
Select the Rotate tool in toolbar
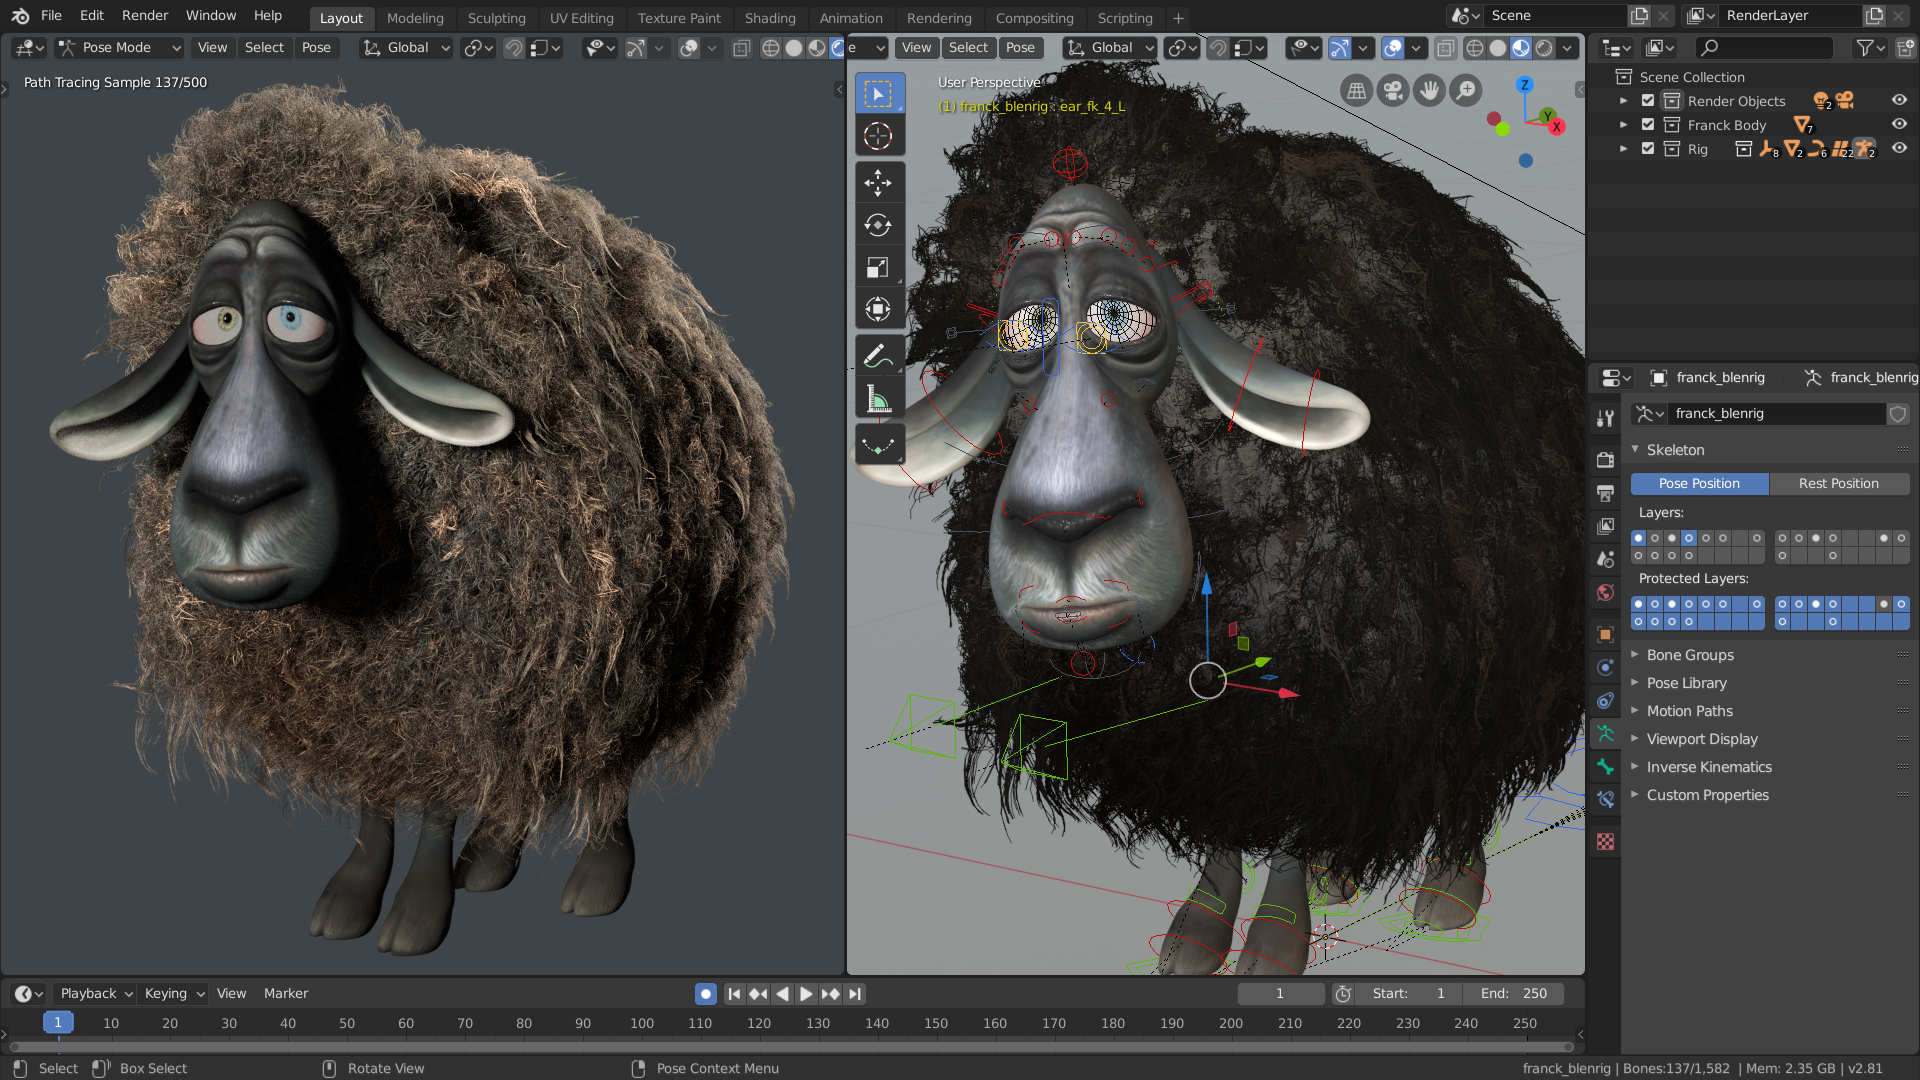(878, 225)
